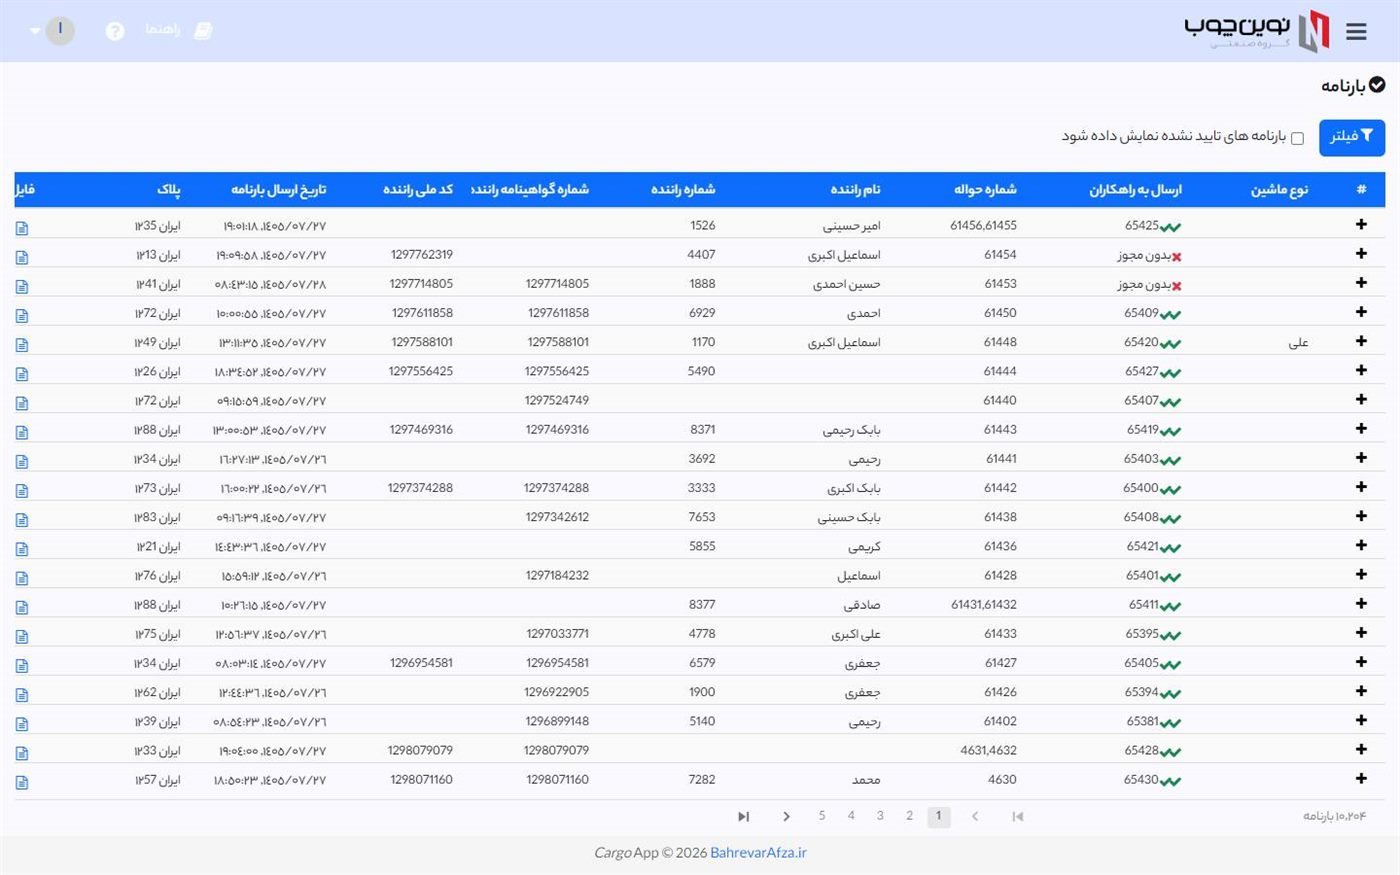Jump to first page arrow
The width and height of the screenshot is (1400, 875).
point(1018,817)
